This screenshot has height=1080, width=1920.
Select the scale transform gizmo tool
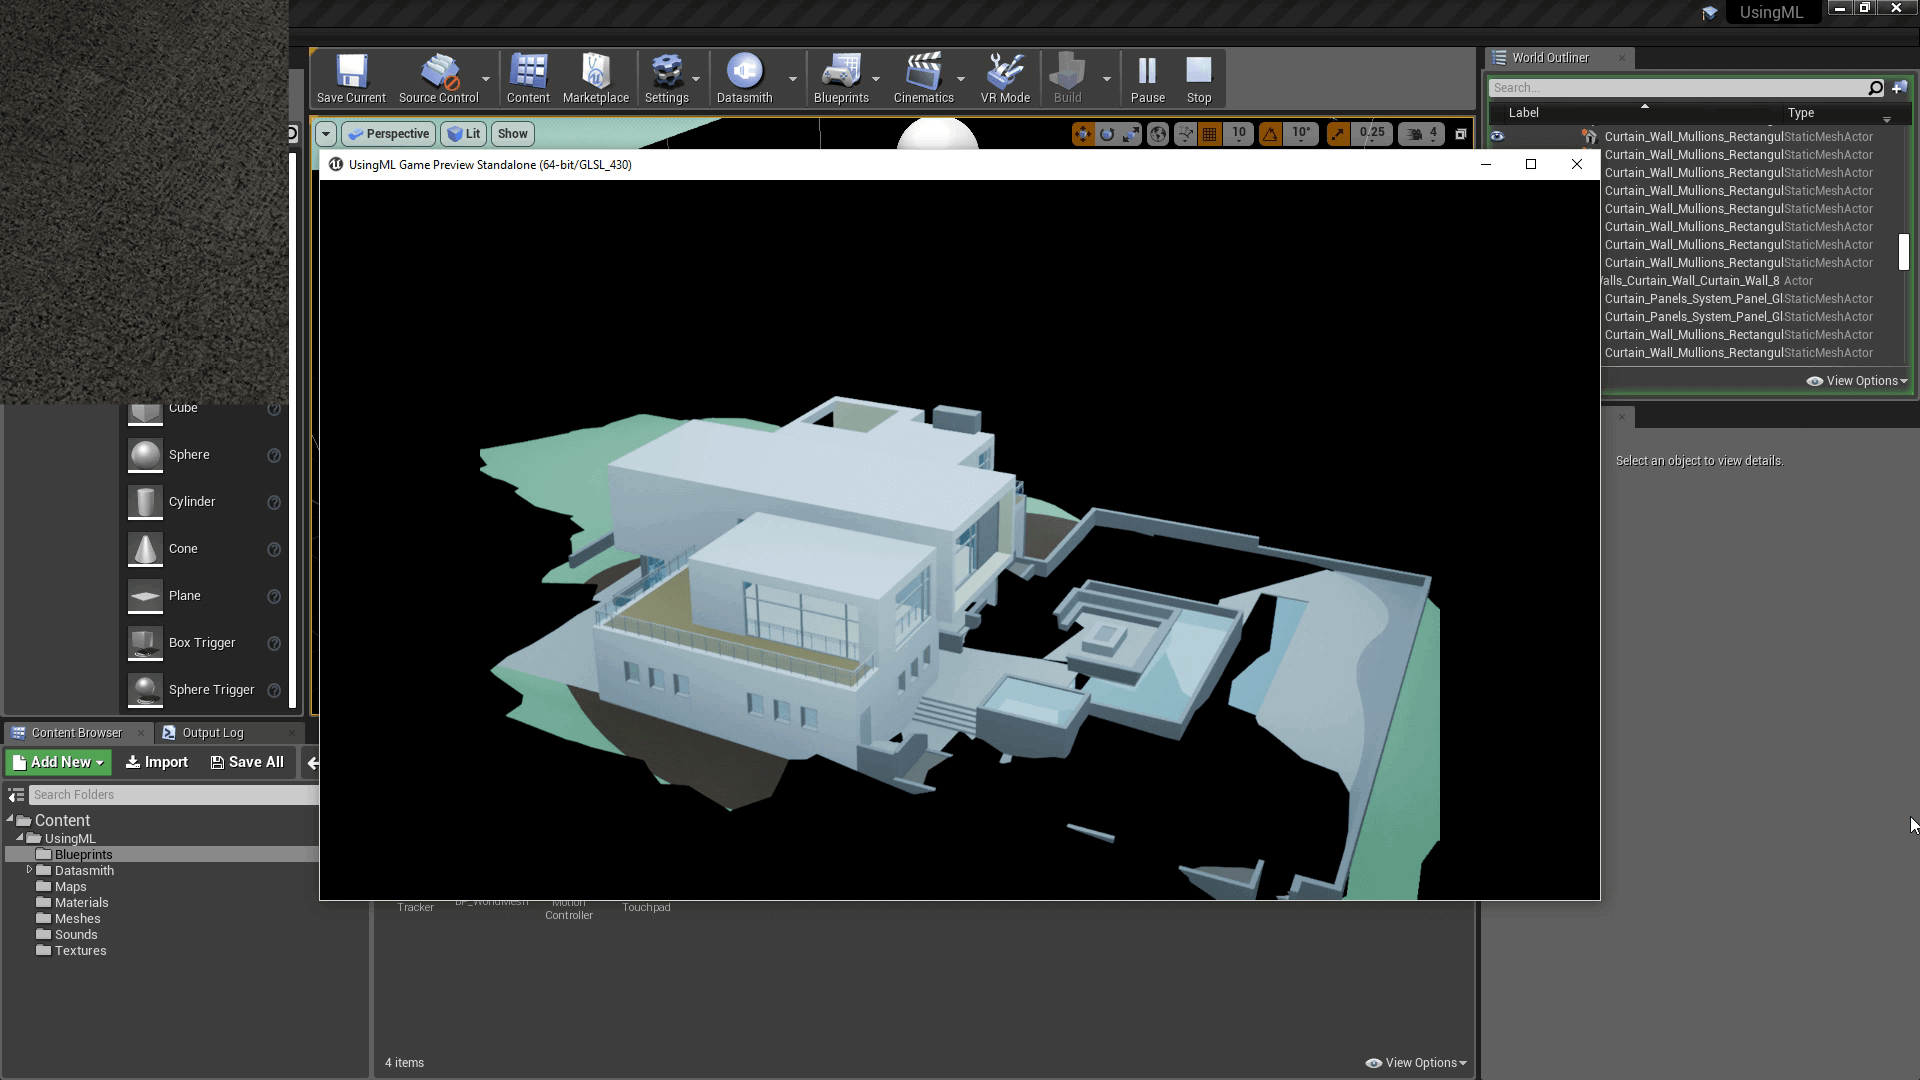tap(1131, 134)
